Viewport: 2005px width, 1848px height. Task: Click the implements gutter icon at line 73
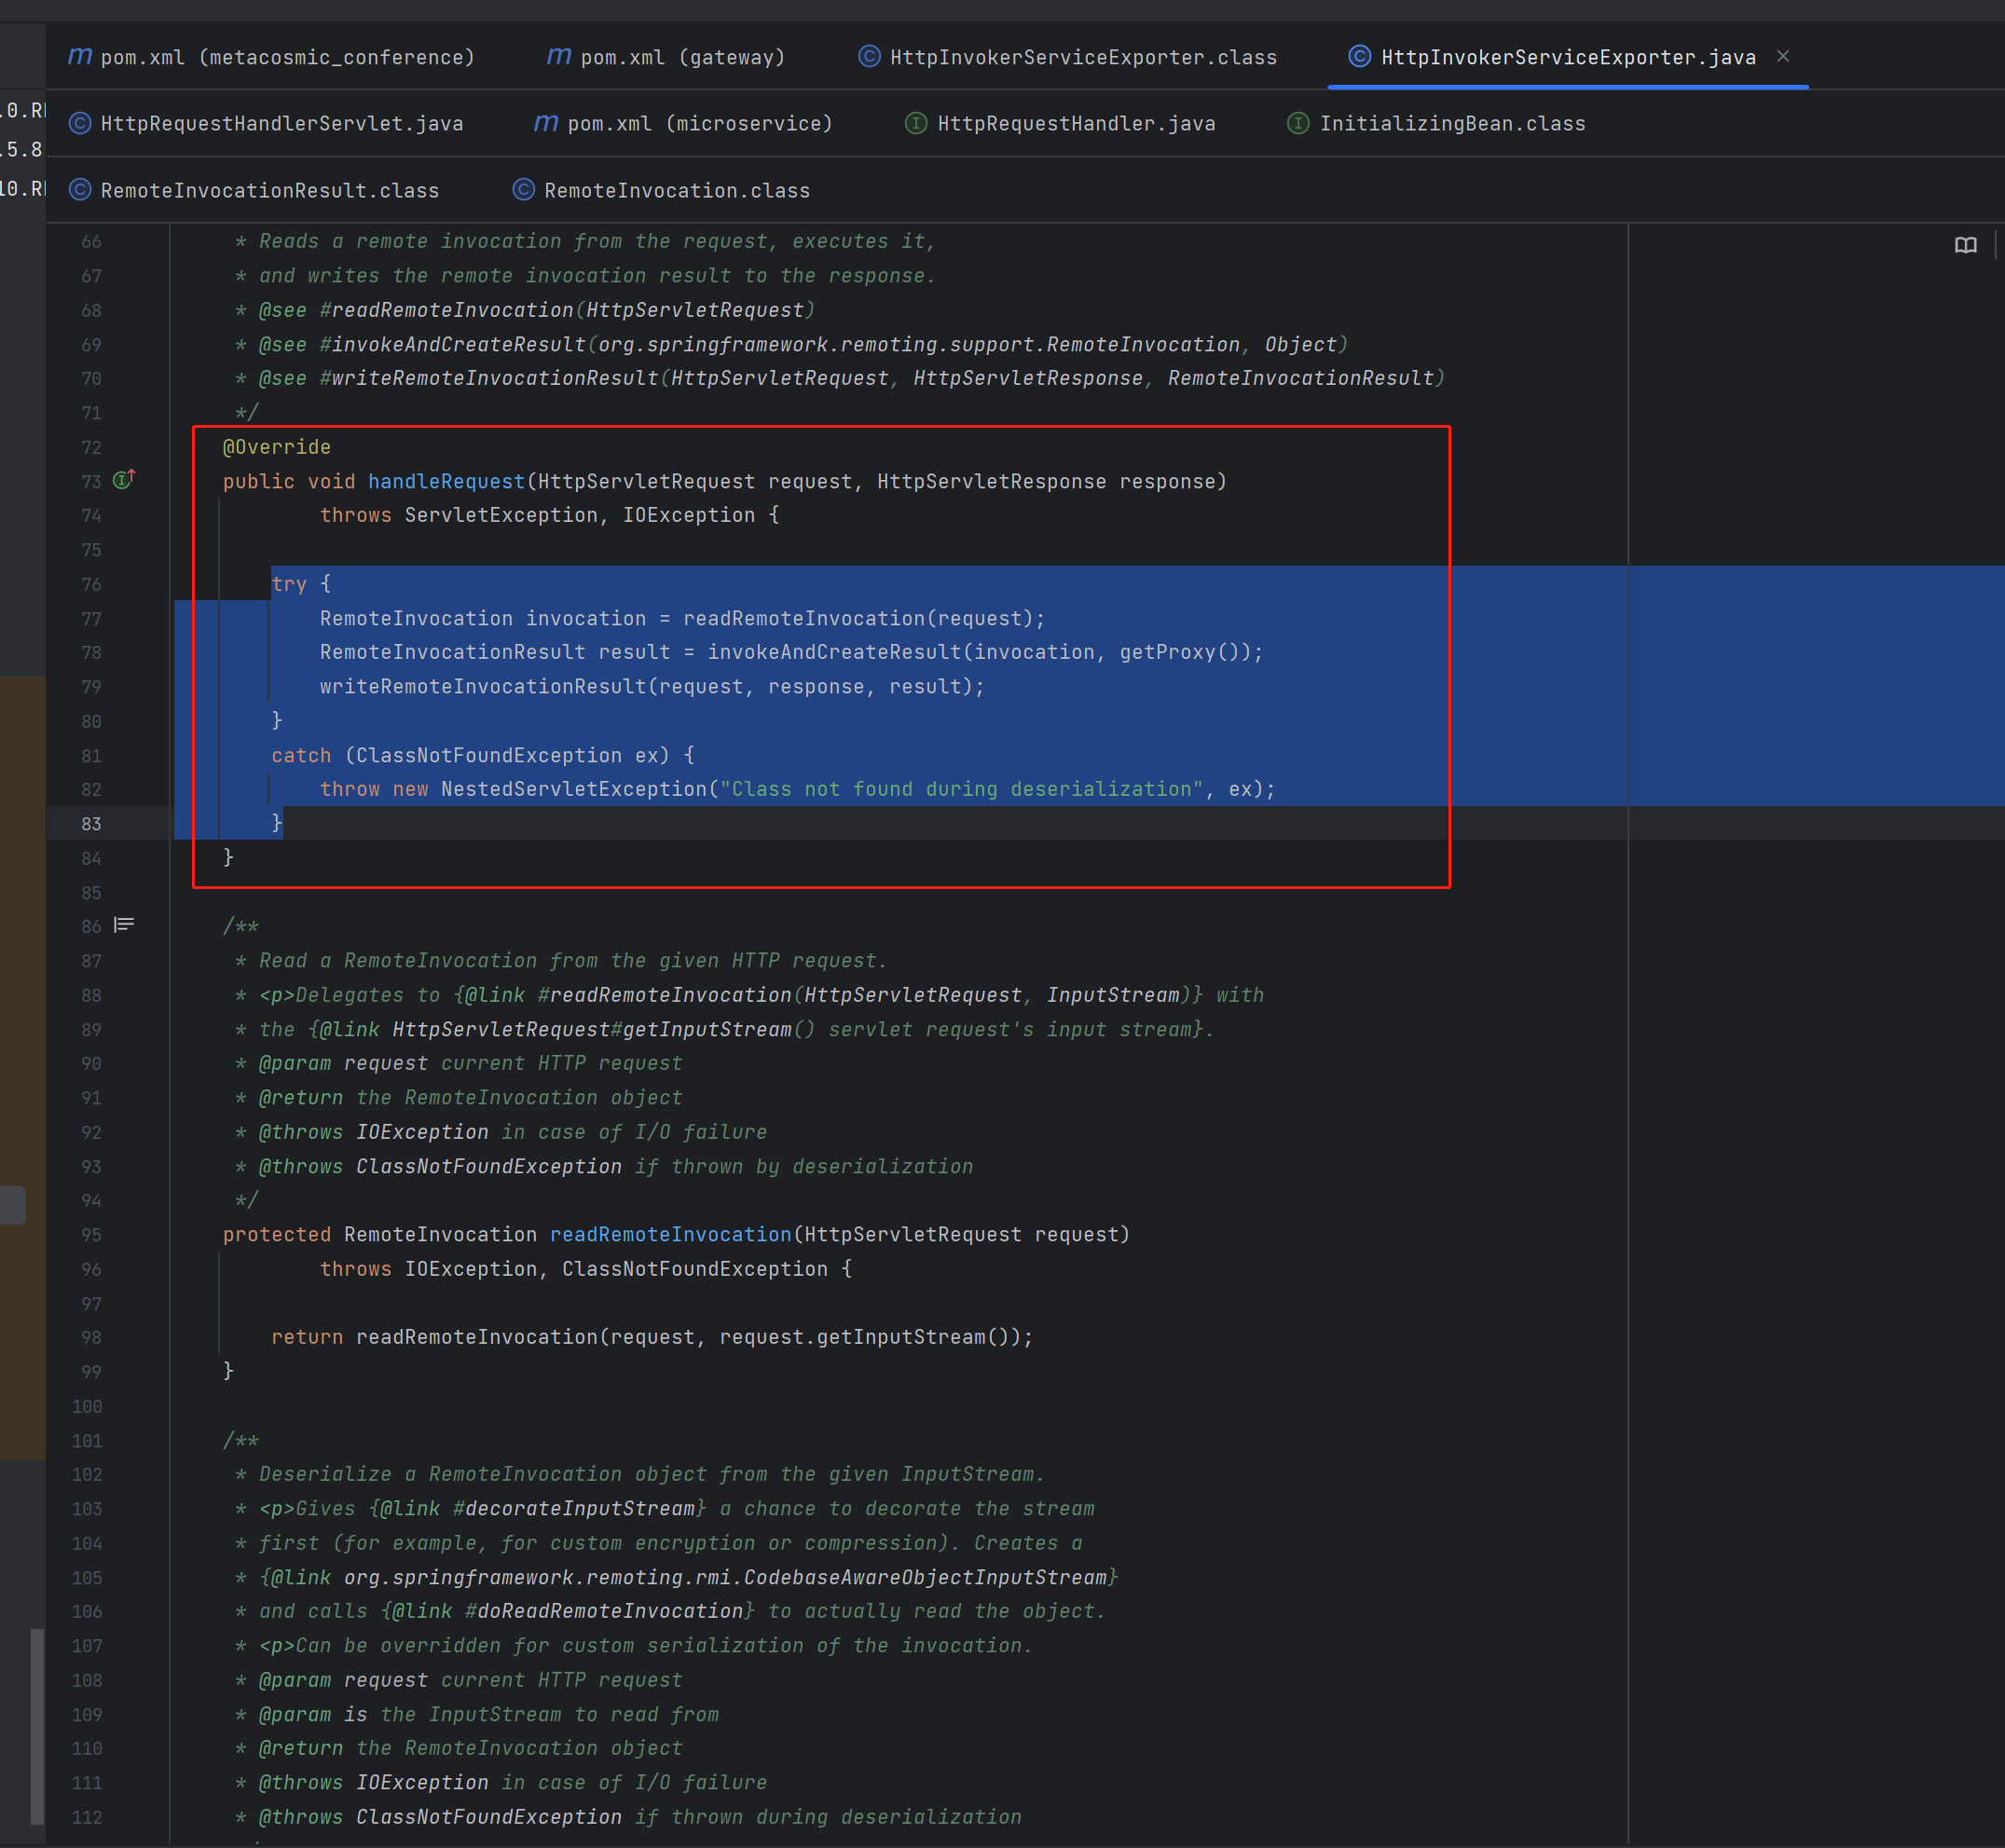tap(124, 481)
